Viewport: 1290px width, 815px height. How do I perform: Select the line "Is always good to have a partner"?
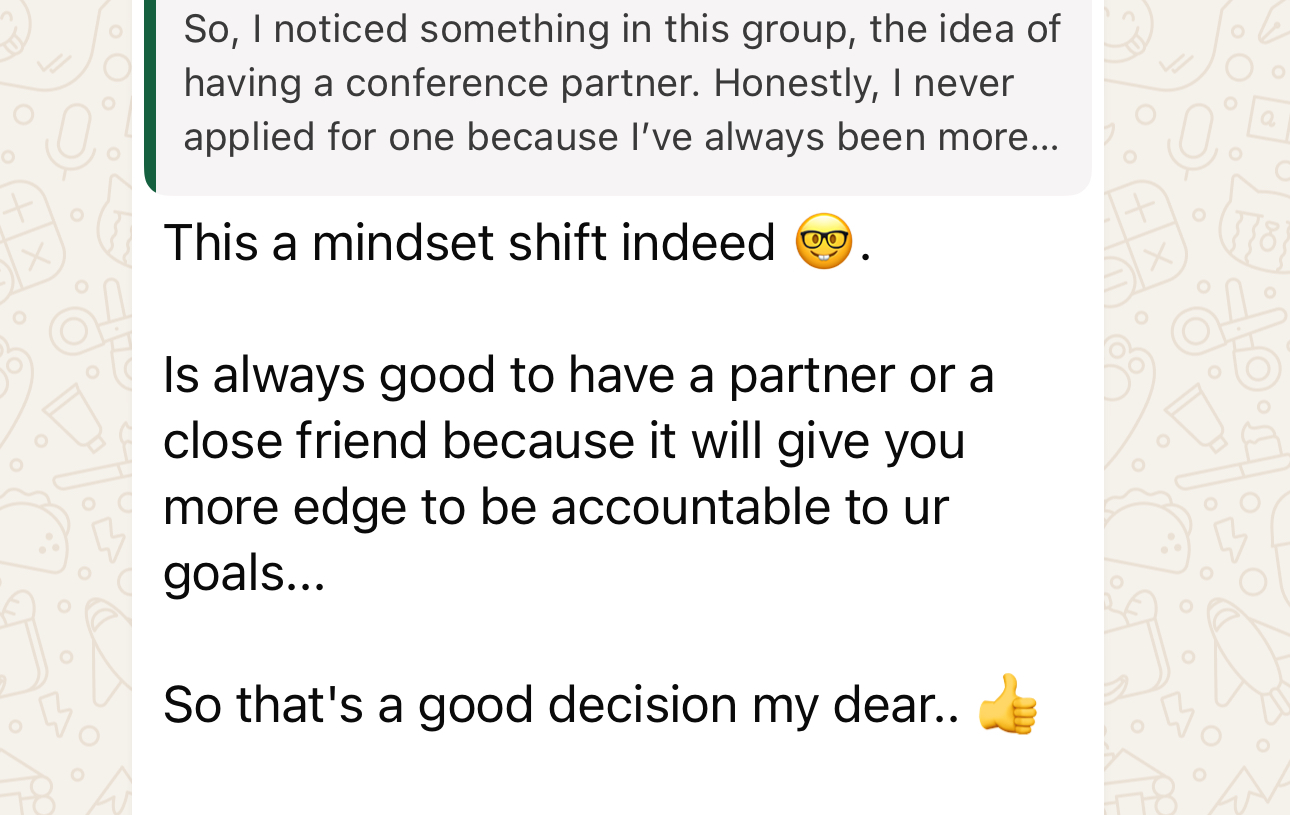click(x=578, y=375)
